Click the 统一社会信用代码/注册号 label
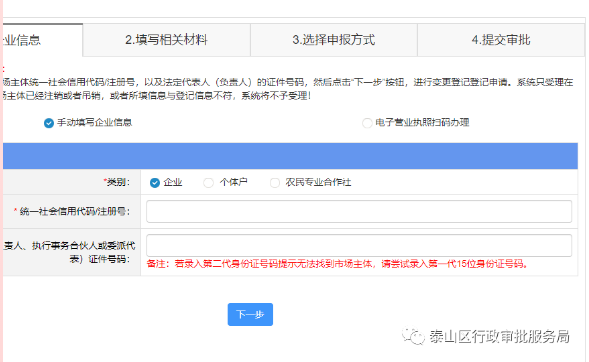Image resolution: width=589 pixels, height=362 pixels. [x=72, y=211]
